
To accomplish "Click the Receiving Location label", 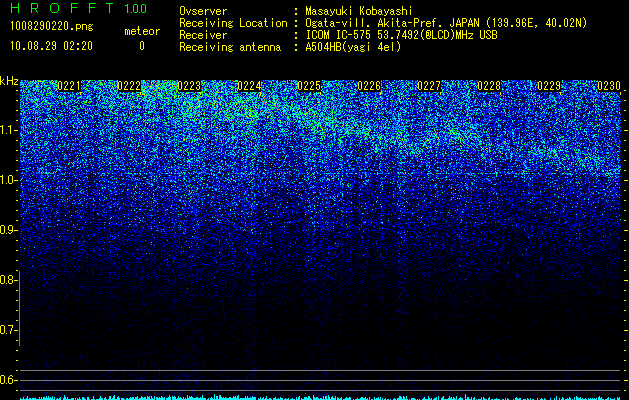I will 233,23.
